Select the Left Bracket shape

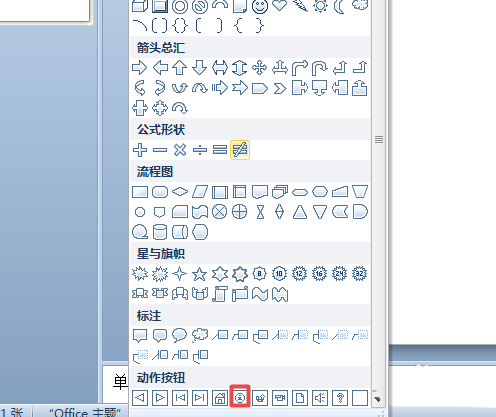[200, 26]
